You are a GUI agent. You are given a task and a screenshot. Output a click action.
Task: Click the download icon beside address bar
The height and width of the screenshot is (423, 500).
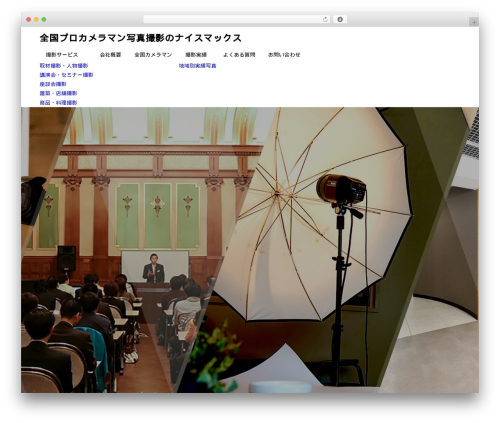click(340, 20)
